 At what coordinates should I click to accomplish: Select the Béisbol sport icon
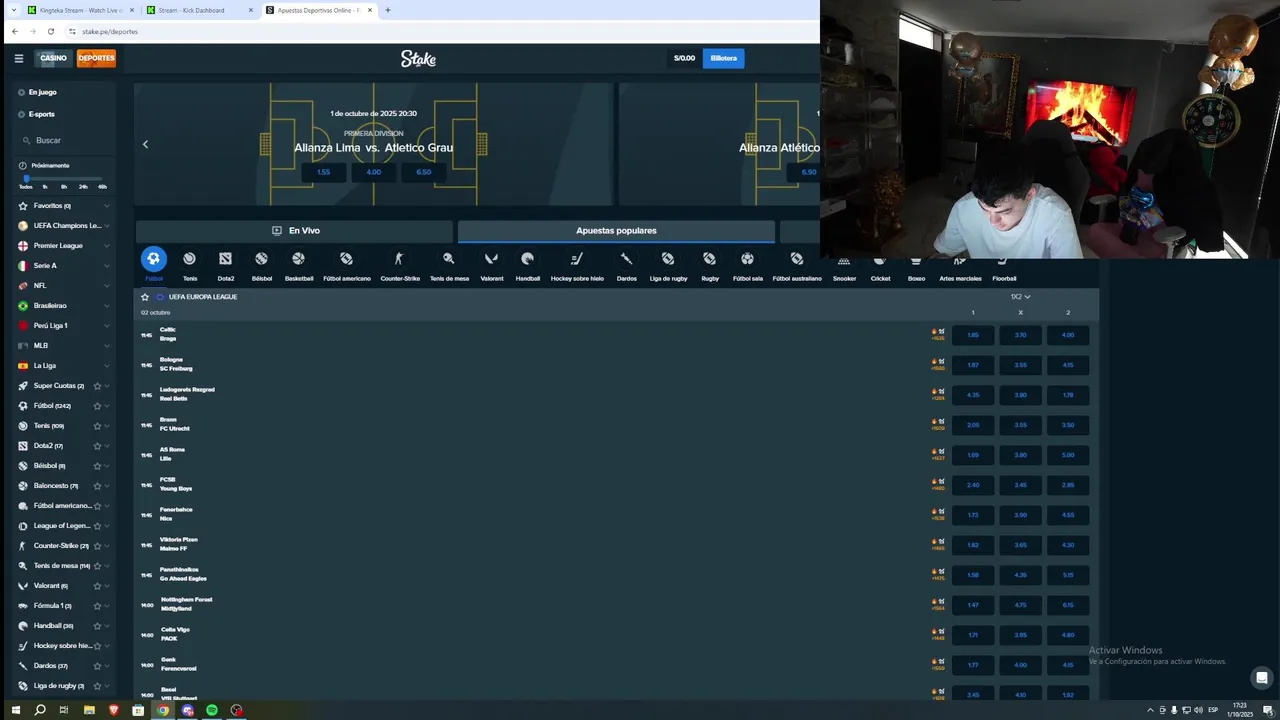click(261, 259)
